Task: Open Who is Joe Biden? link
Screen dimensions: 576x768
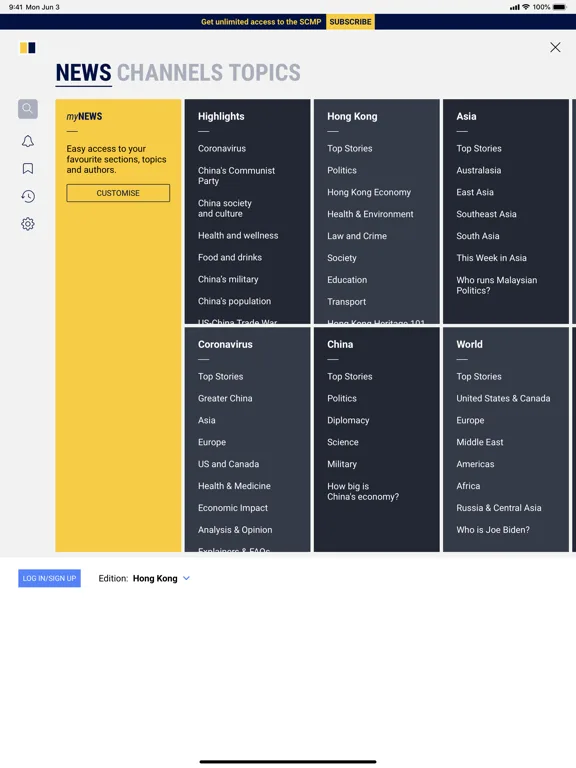Action: 493,529
